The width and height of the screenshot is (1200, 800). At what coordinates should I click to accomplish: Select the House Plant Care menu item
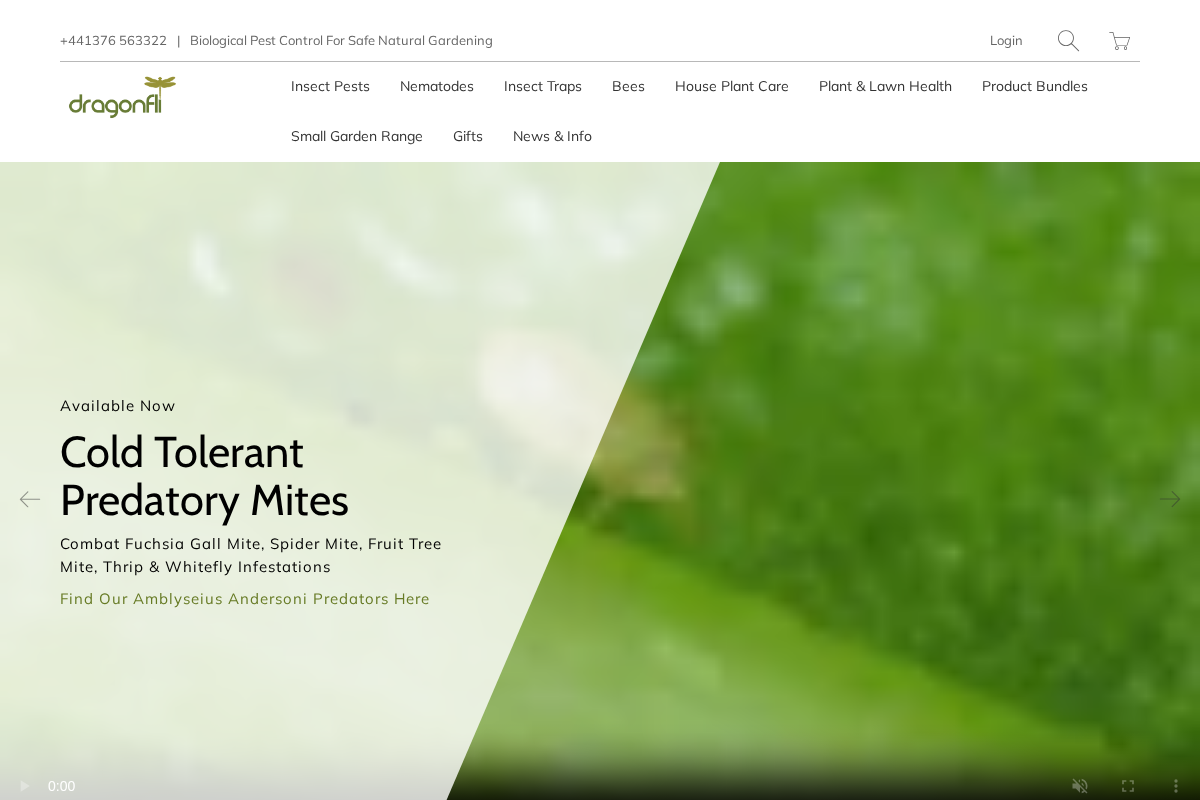coord(732,86)
